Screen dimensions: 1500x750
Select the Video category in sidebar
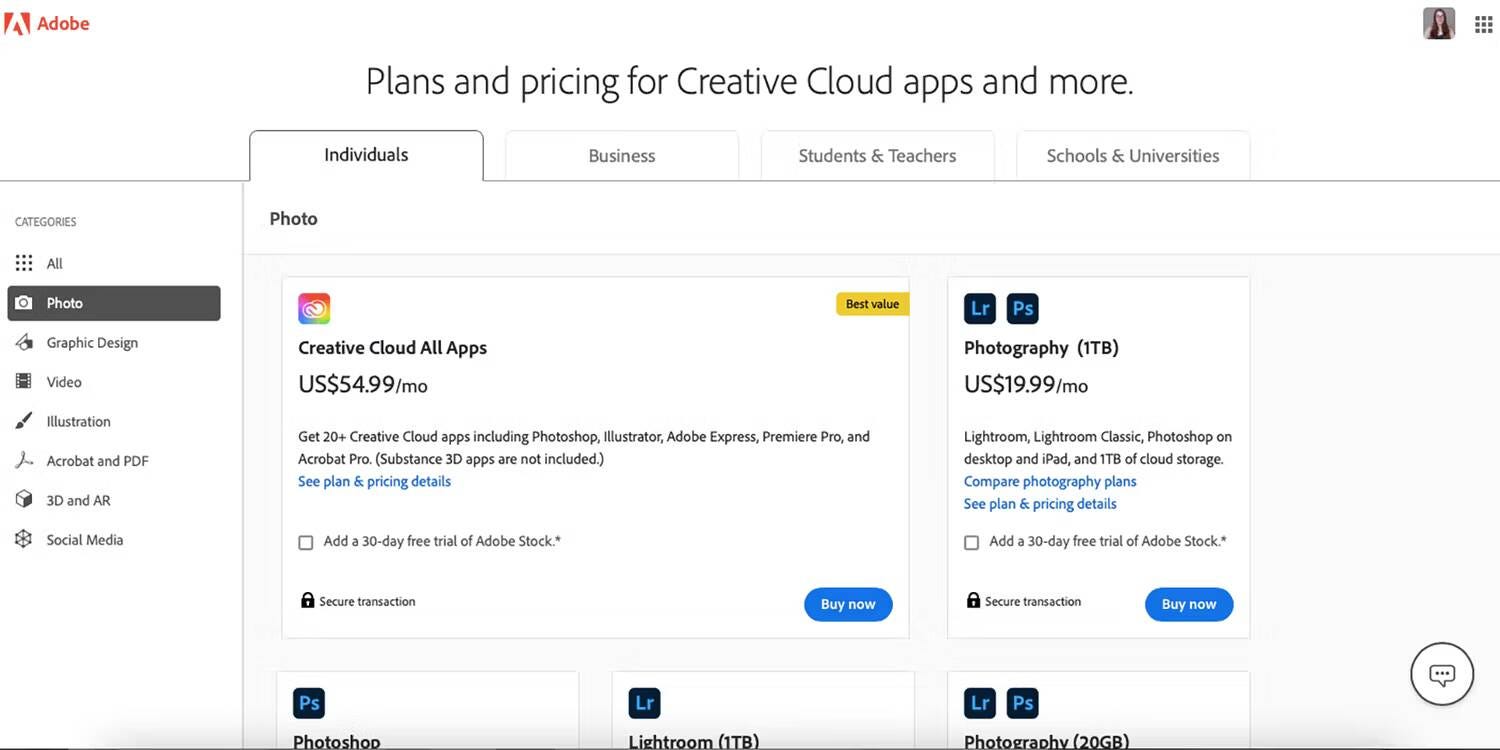[63, 381]
